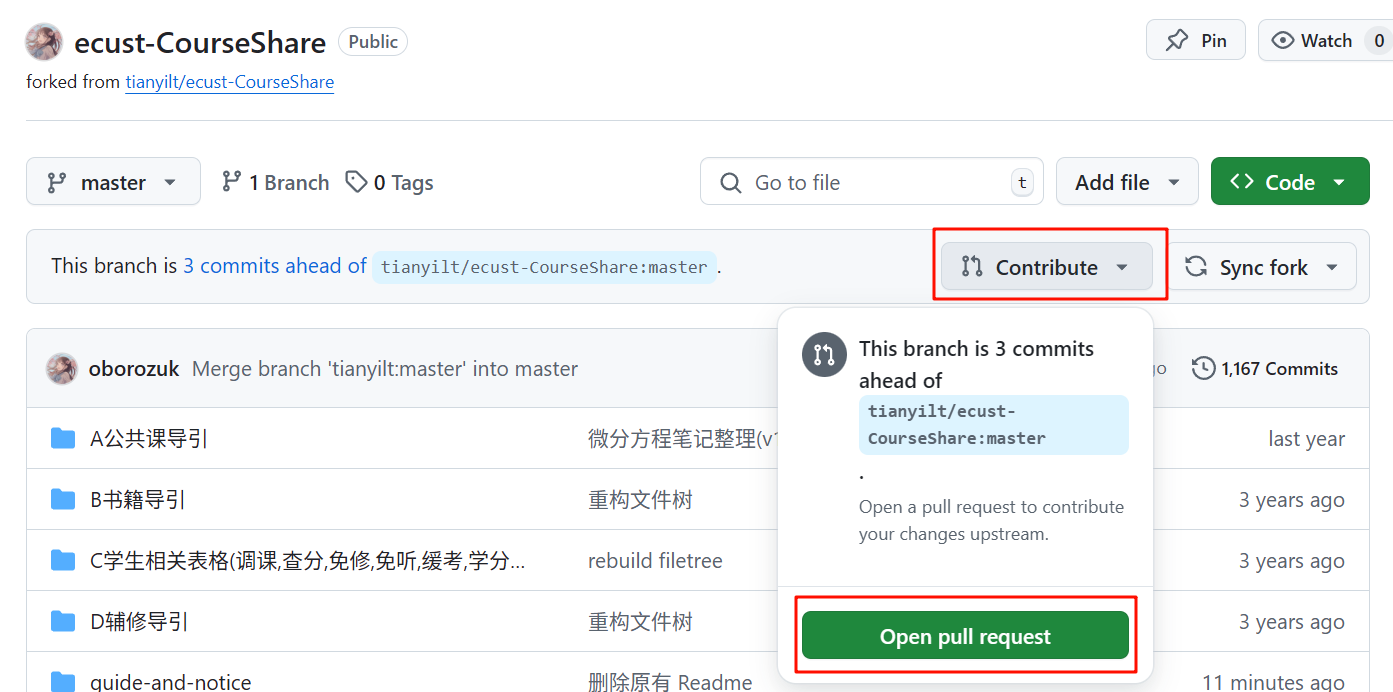1393x692 pixels.
Task: Open the oborozuk author link
Action: click(x=134, y=369)
